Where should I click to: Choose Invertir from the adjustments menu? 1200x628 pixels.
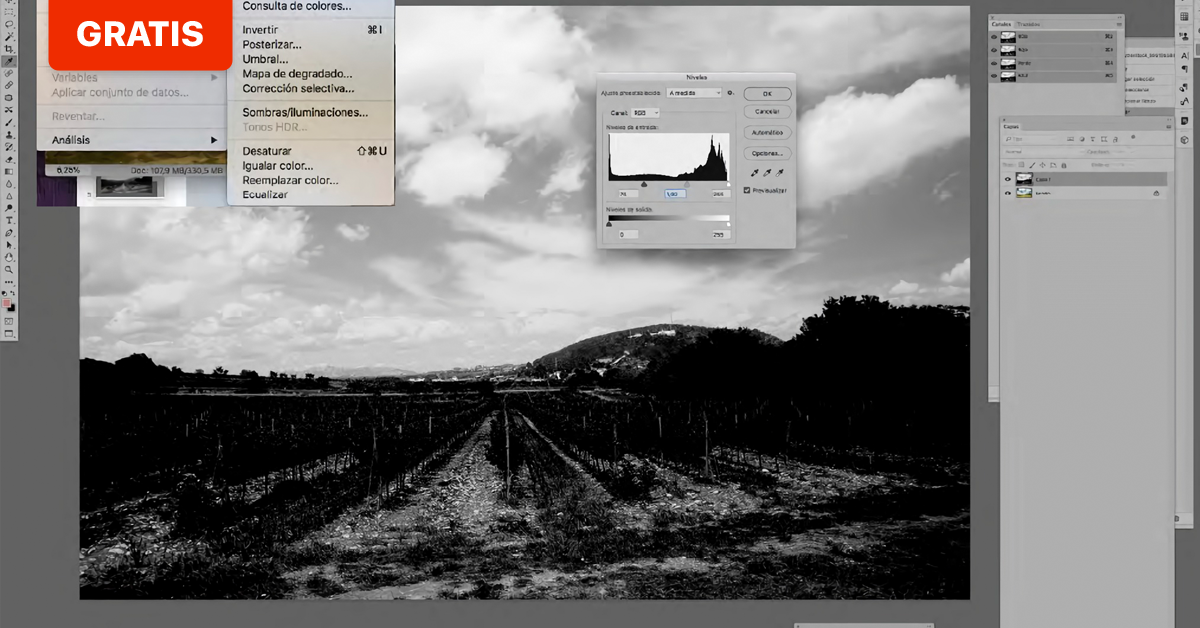coord(260,30)
